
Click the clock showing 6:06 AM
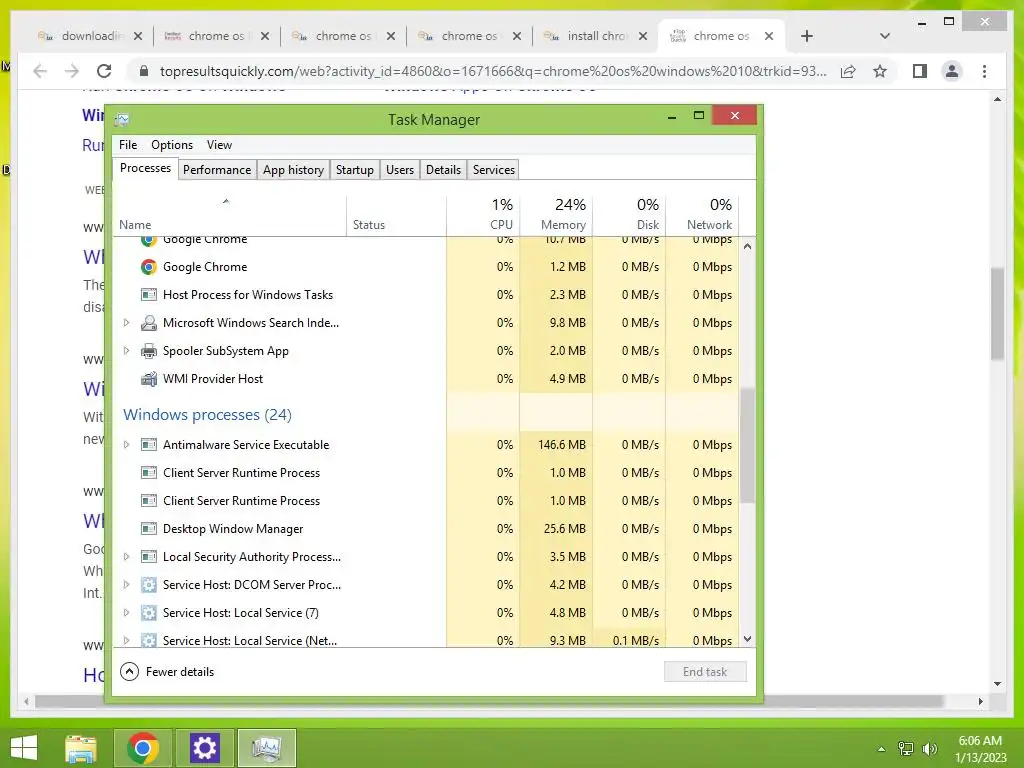[980, 741]
